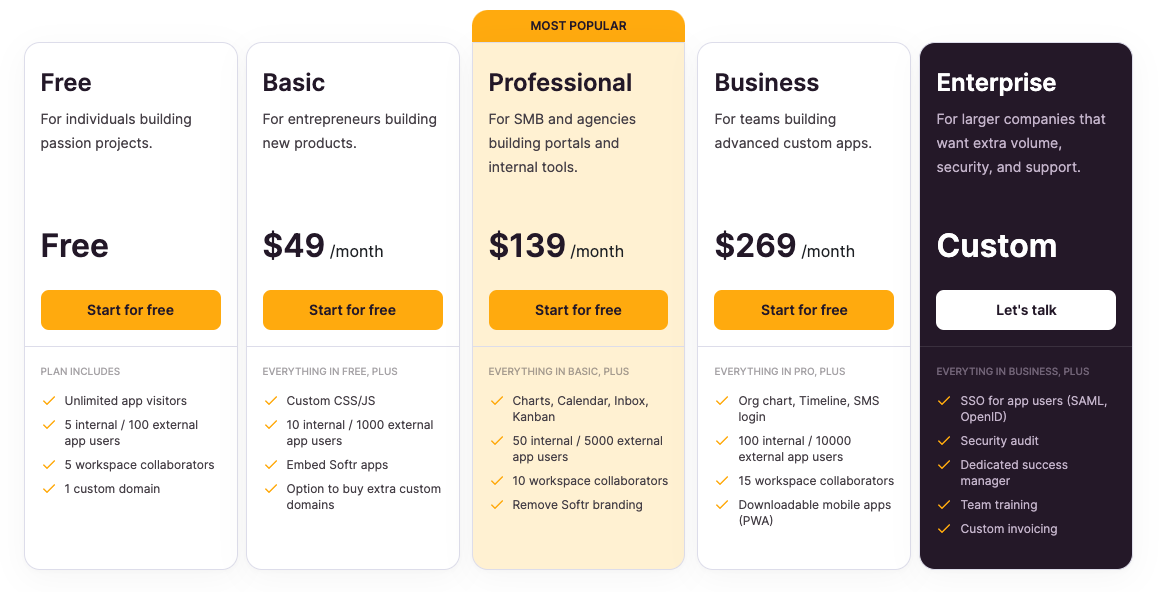Click the checkmark beside Unlimited app visitors
The height and width of the screenshot is (592, 1161).
pos(49,401)
